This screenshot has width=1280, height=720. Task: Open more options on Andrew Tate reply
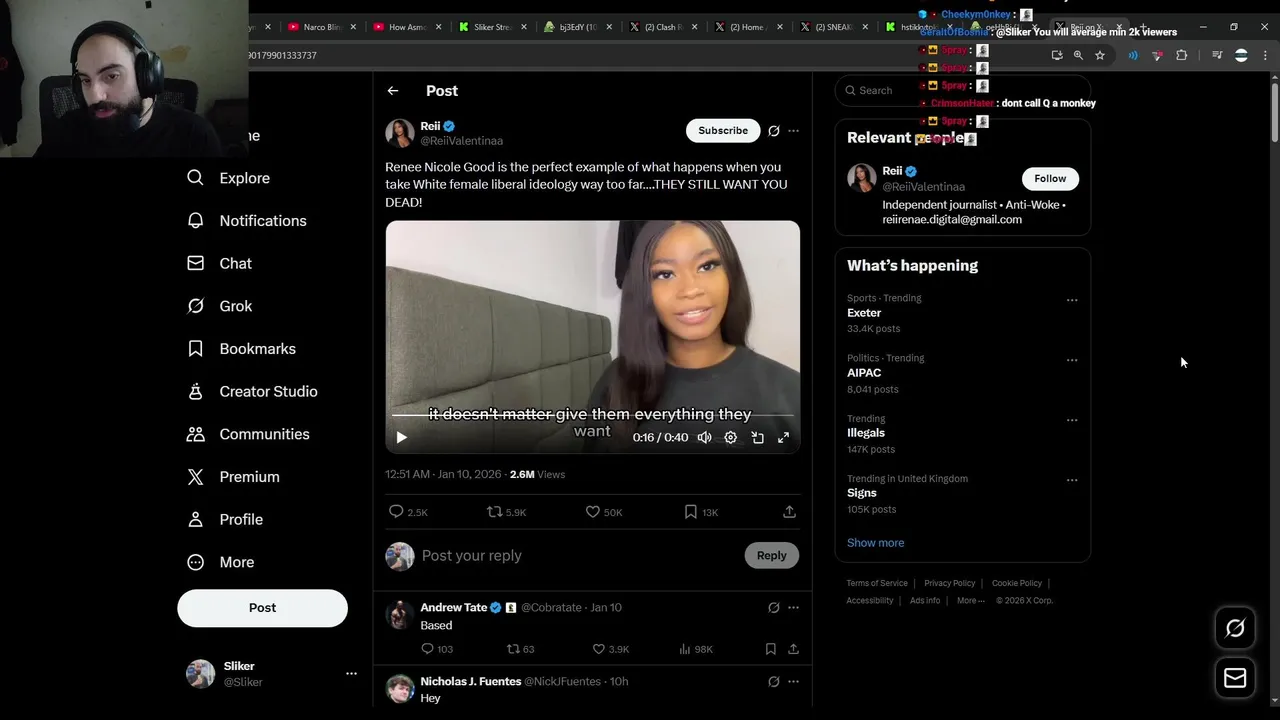point(793,608)
